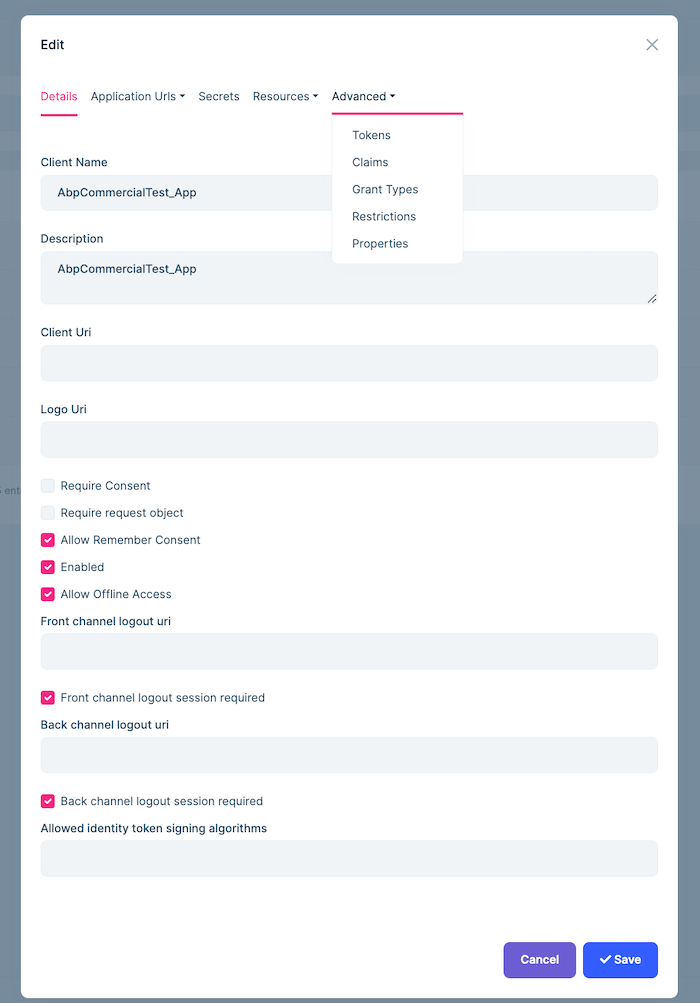The height and width of the screenshot is (1003, 700).
Task: Close the Edit dialog with the X icon
Action: [x=651, y=44]
